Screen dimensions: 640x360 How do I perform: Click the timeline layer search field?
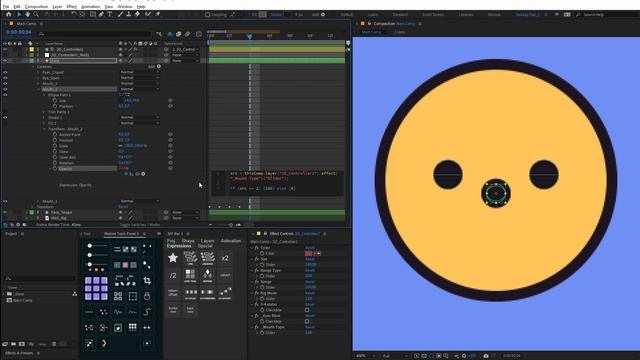point(95,34)
